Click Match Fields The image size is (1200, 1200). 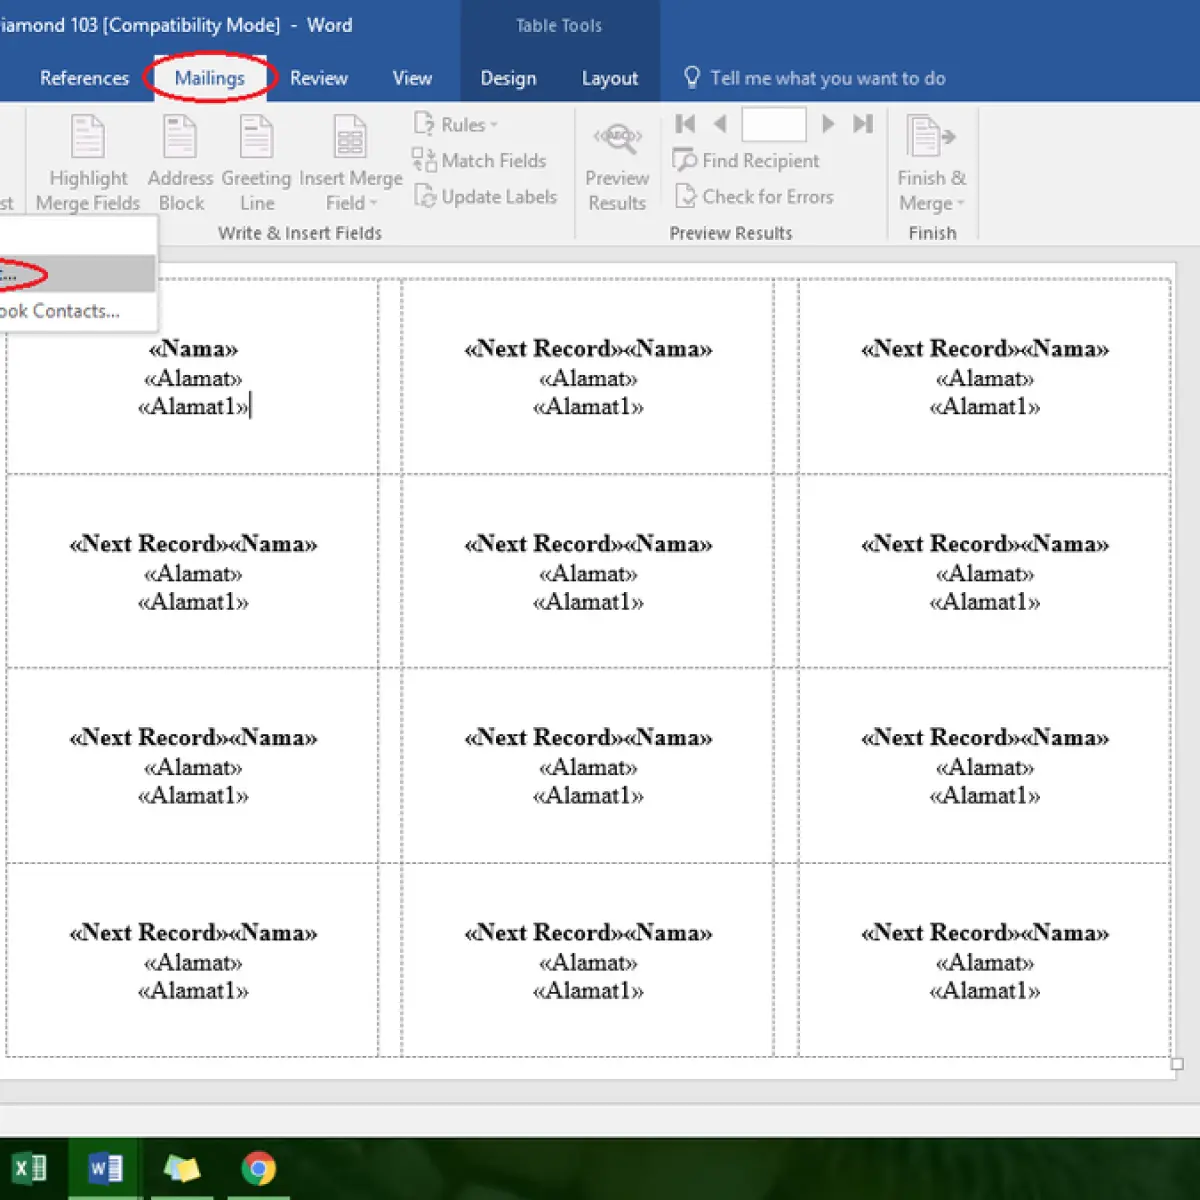click(480, 160)
